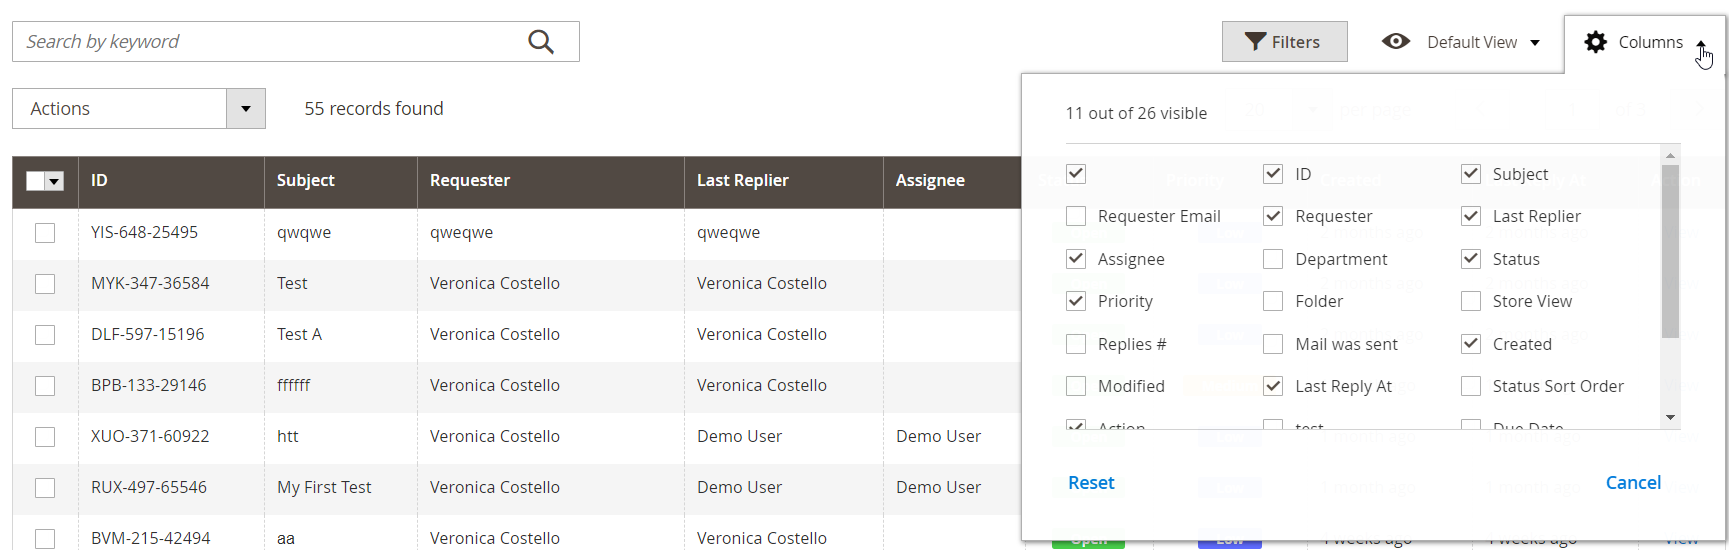Uncheck the Requester column checkbox

pos(1273,216)
